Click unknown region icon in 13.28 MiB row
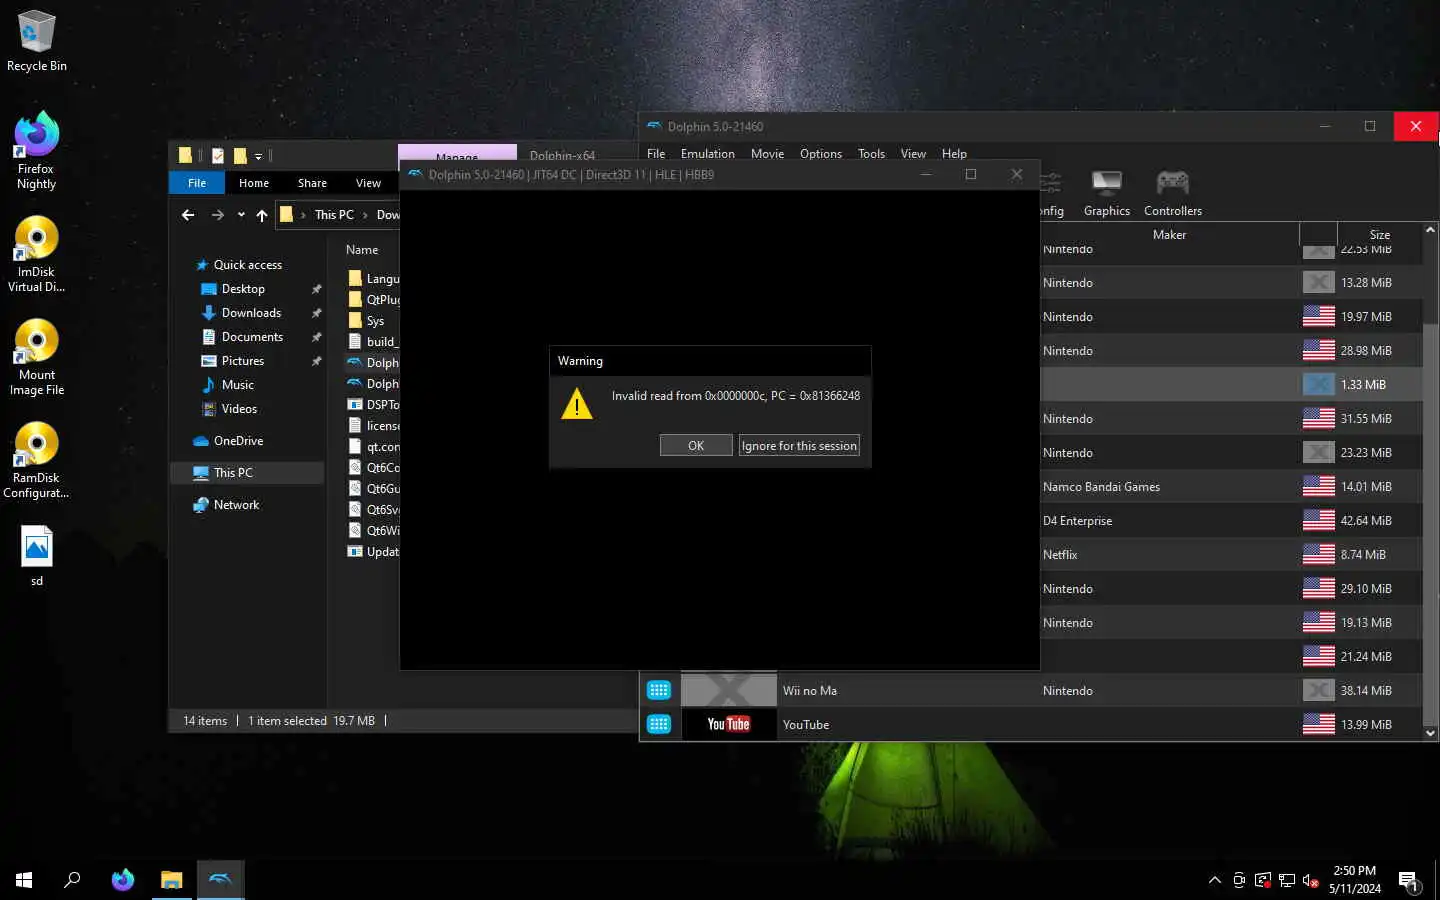Viewport: 1440px width, 900px height. point(1319,283)
